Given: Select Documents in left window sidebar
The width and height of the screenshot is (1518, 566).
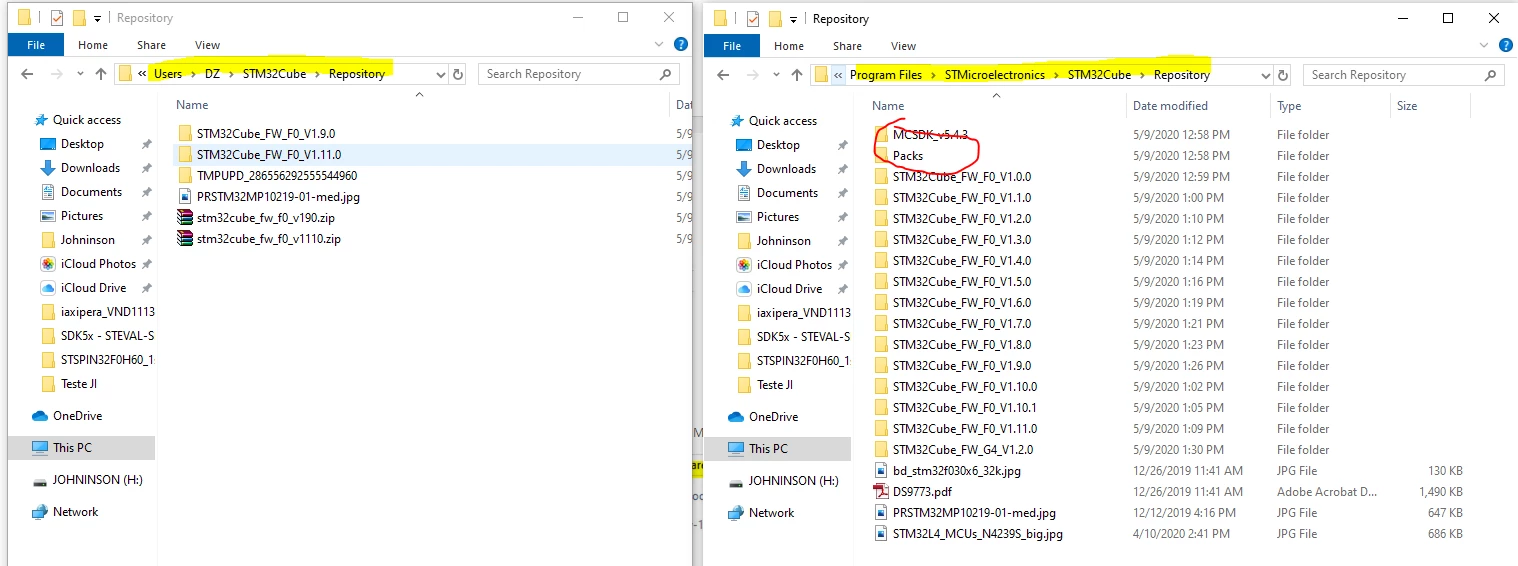Looking at the screenshot, I should tap(91, 192).
